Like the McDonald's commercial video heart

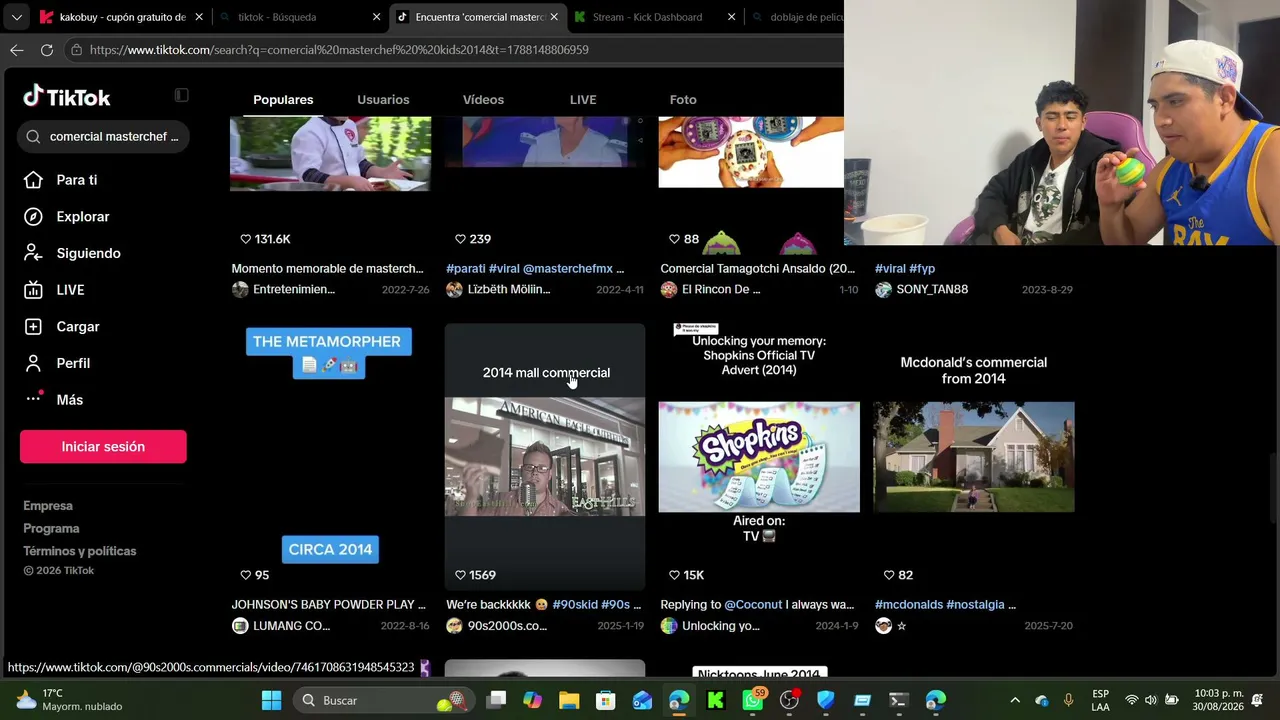[889, 575]
